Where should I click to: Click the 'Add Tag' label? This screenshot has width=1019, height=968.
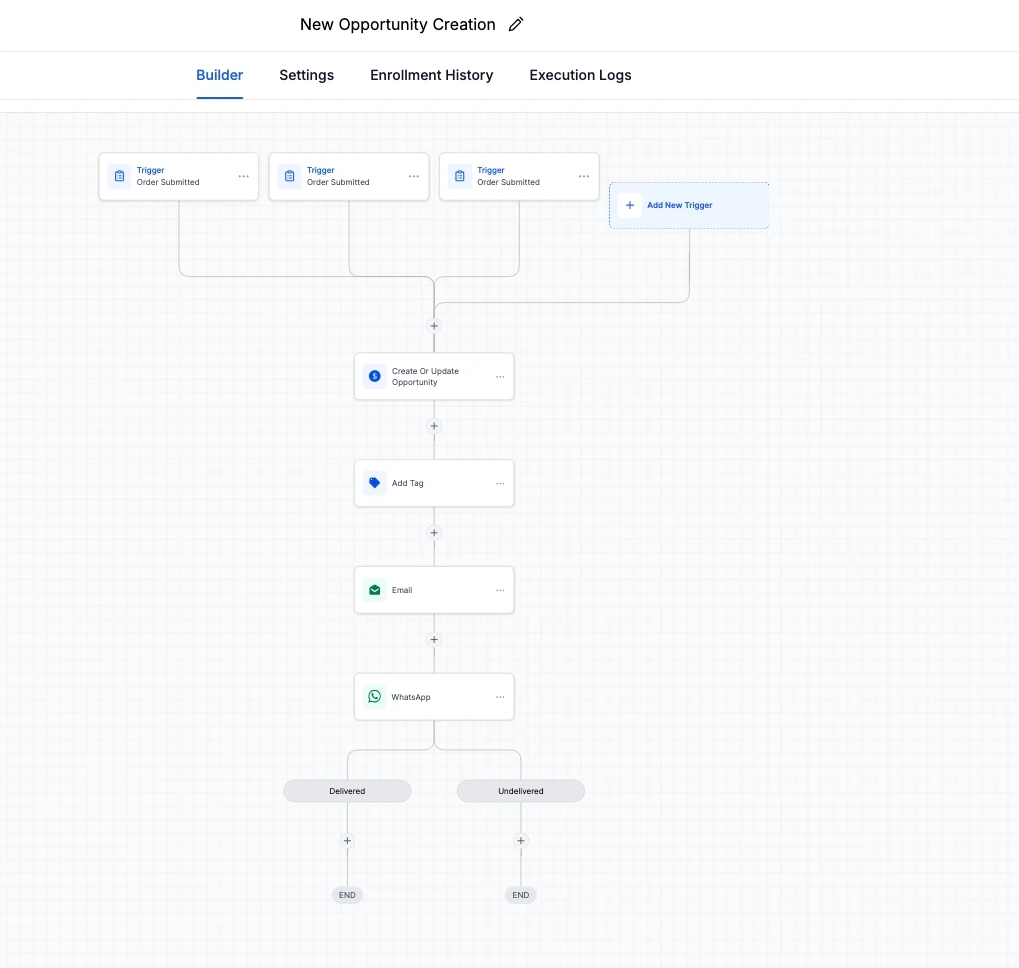407,483
